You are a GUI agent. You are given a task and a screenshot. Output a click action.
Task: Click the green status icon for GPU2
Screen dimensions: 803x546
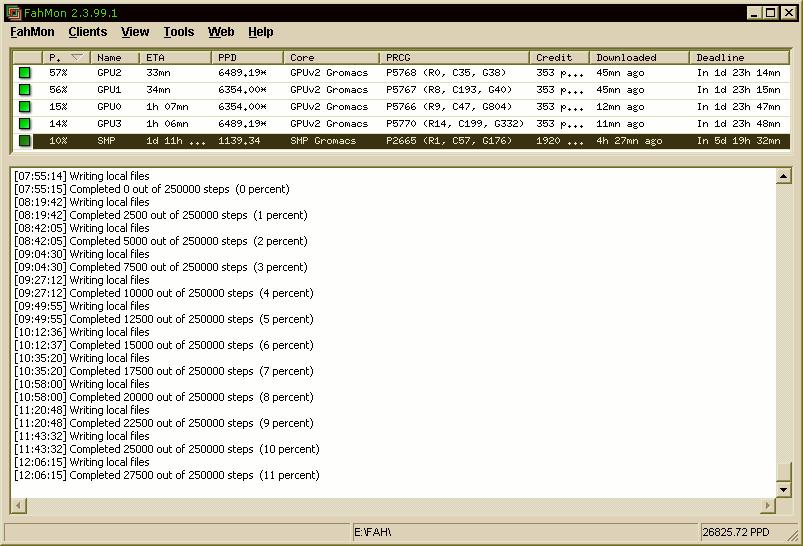24,73
